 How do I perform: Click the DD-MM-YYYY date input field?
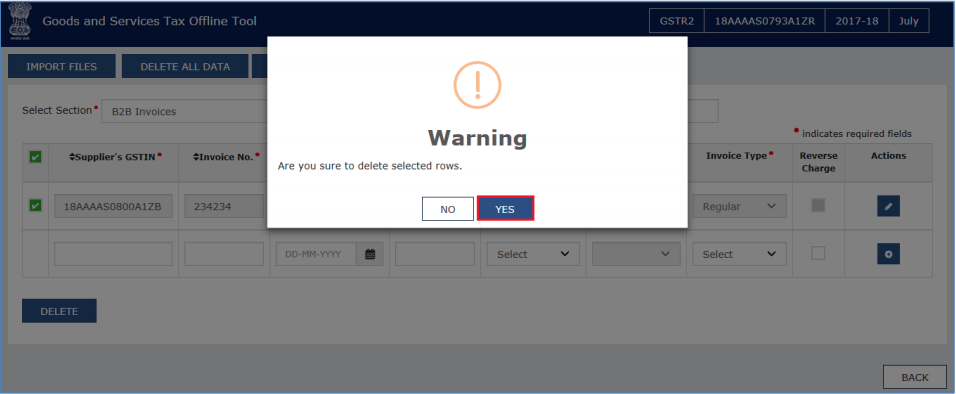tap(316, 254)
